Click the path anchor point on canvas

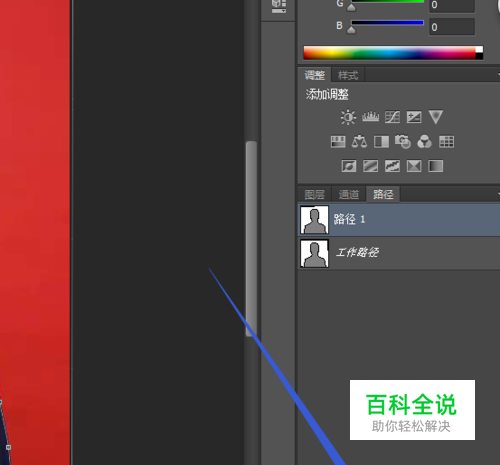(x=8, y=447)
